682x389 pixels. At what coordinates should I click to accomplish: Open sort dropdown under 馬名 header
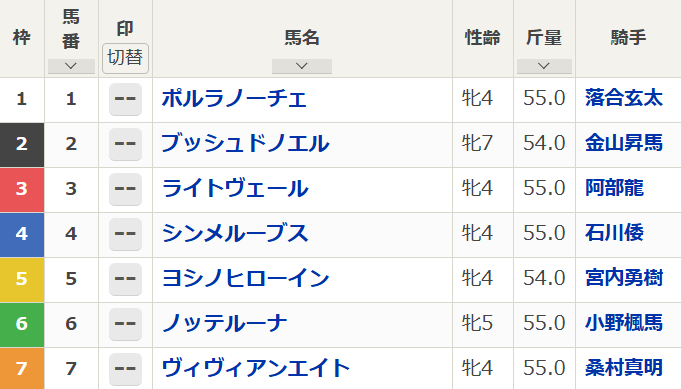click(302, 67)
